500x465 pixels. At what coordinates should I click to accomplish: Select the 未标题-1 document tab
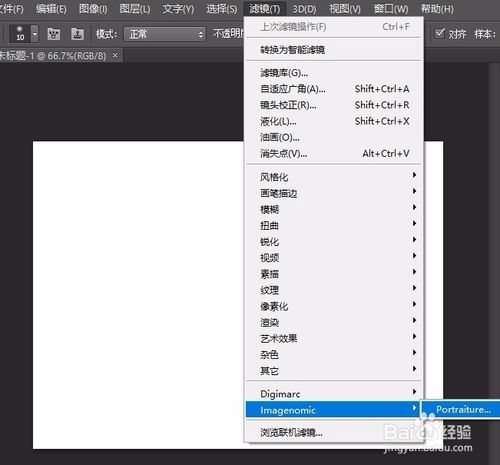53,55
